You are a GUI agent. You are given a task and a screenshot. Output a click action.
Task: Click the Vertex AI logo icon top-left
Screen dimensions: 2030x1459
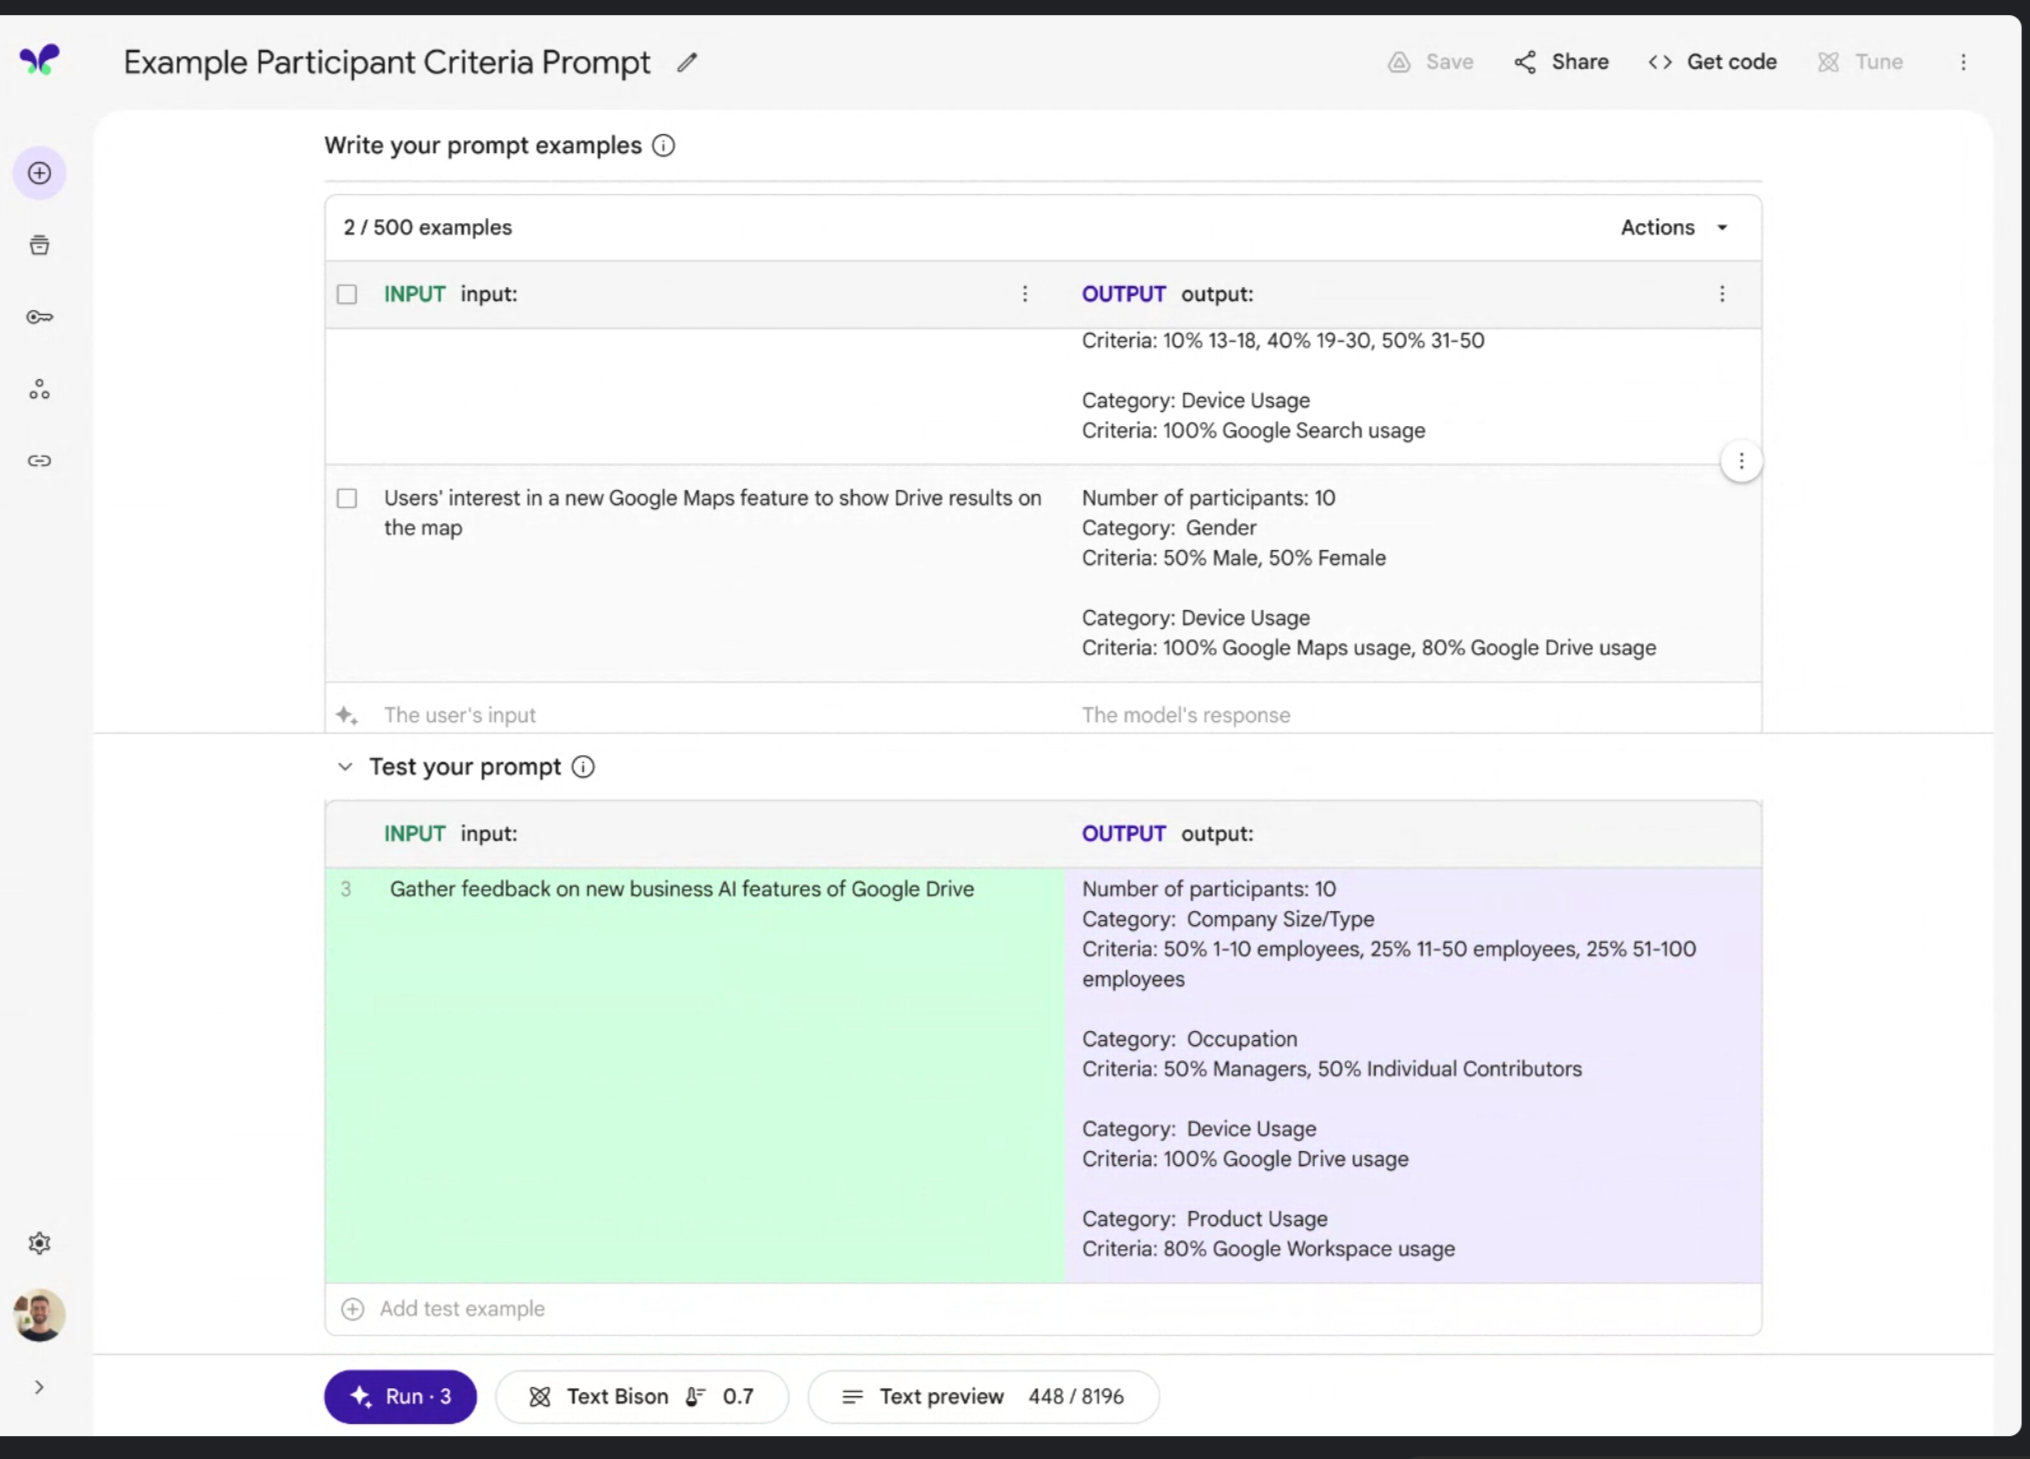pyautogui.click(x=38, y=58)
